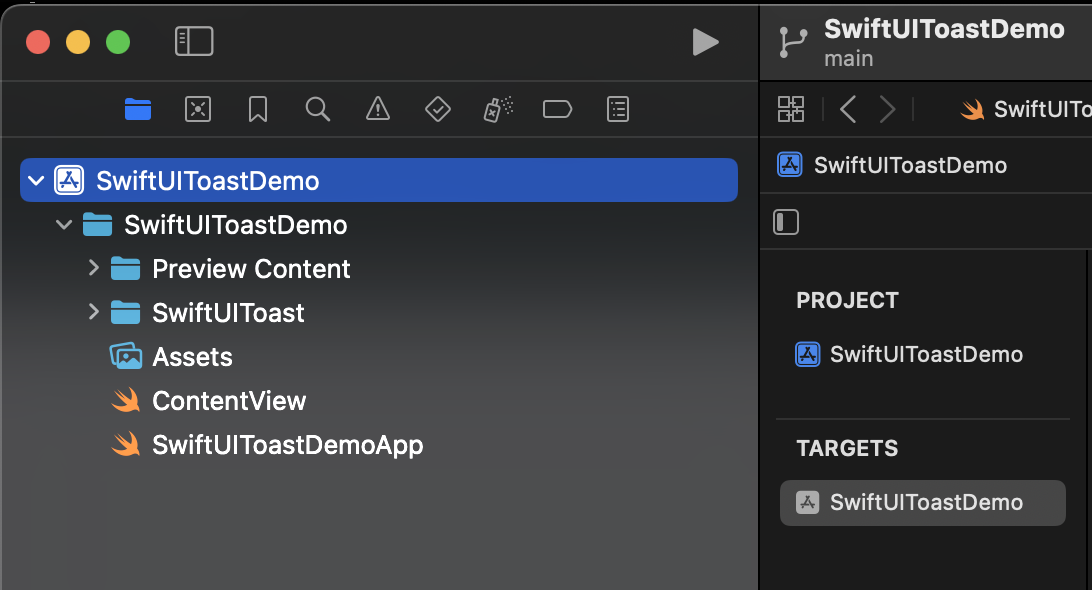
Task: Toggle the project and targets list panel
Action: point(787,222)
